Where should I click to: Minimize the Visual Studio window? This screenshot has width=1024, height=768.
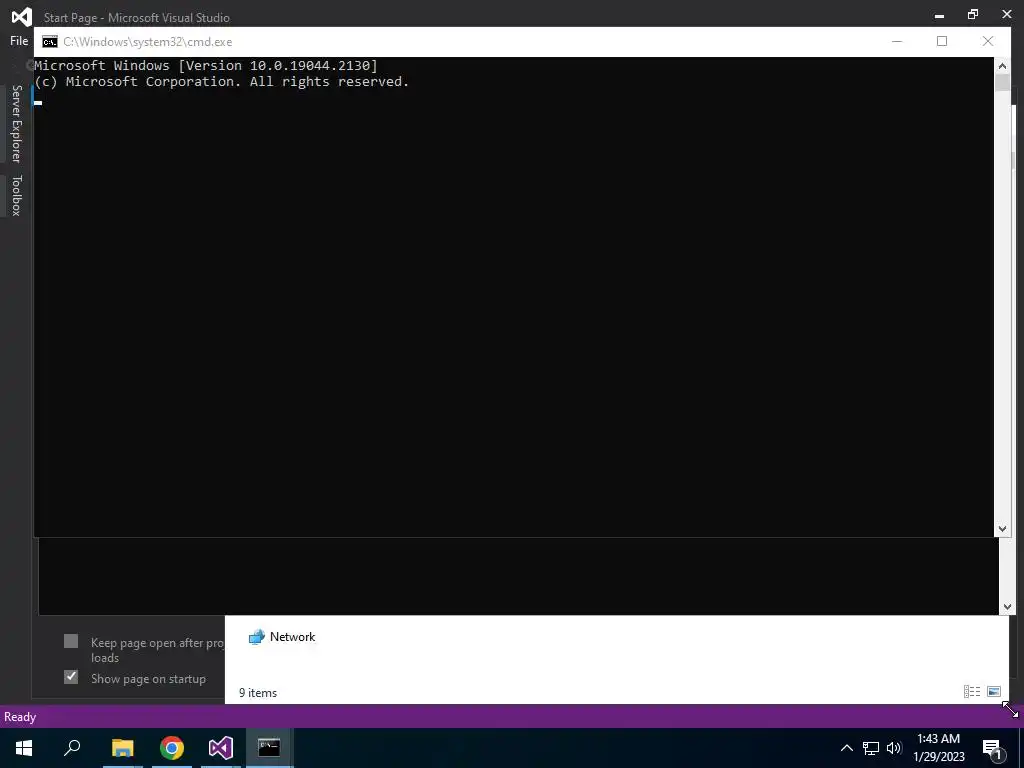(x=939, y=15)
